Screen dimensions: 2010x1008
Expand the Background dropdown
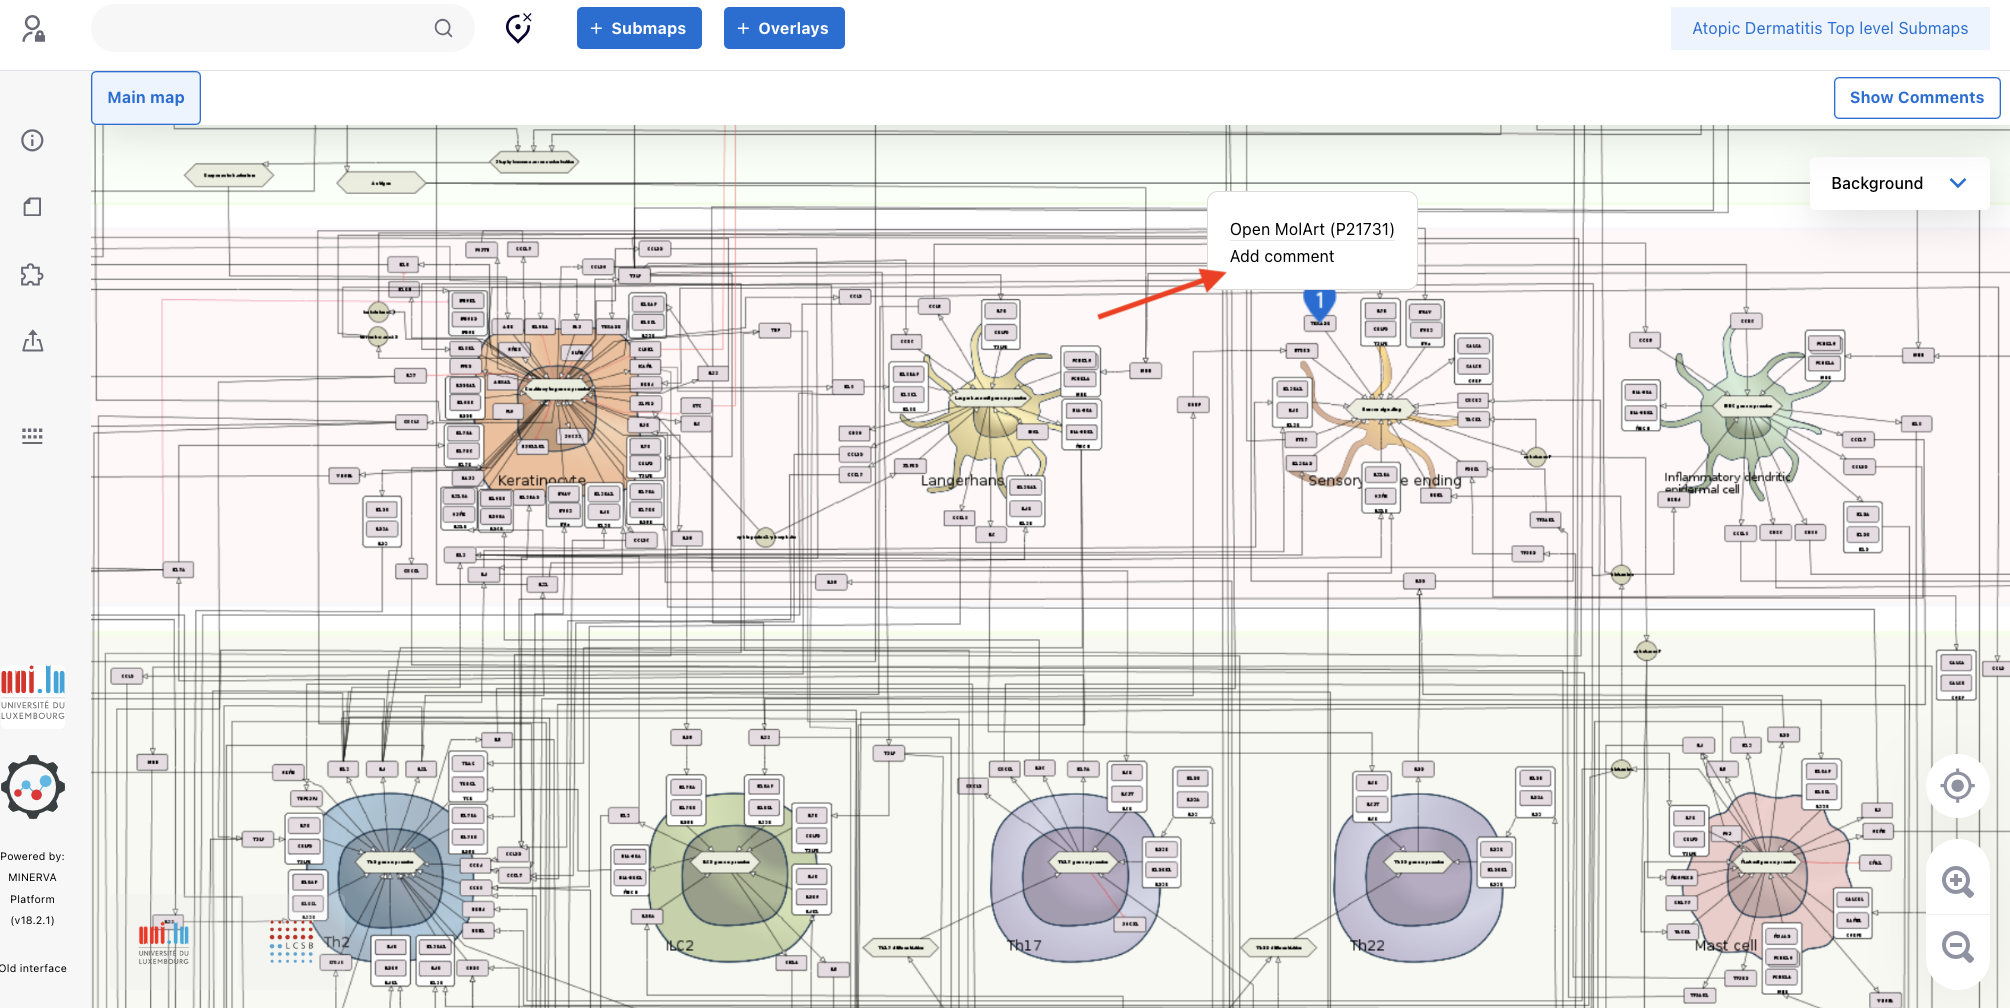click(1898, 183)
